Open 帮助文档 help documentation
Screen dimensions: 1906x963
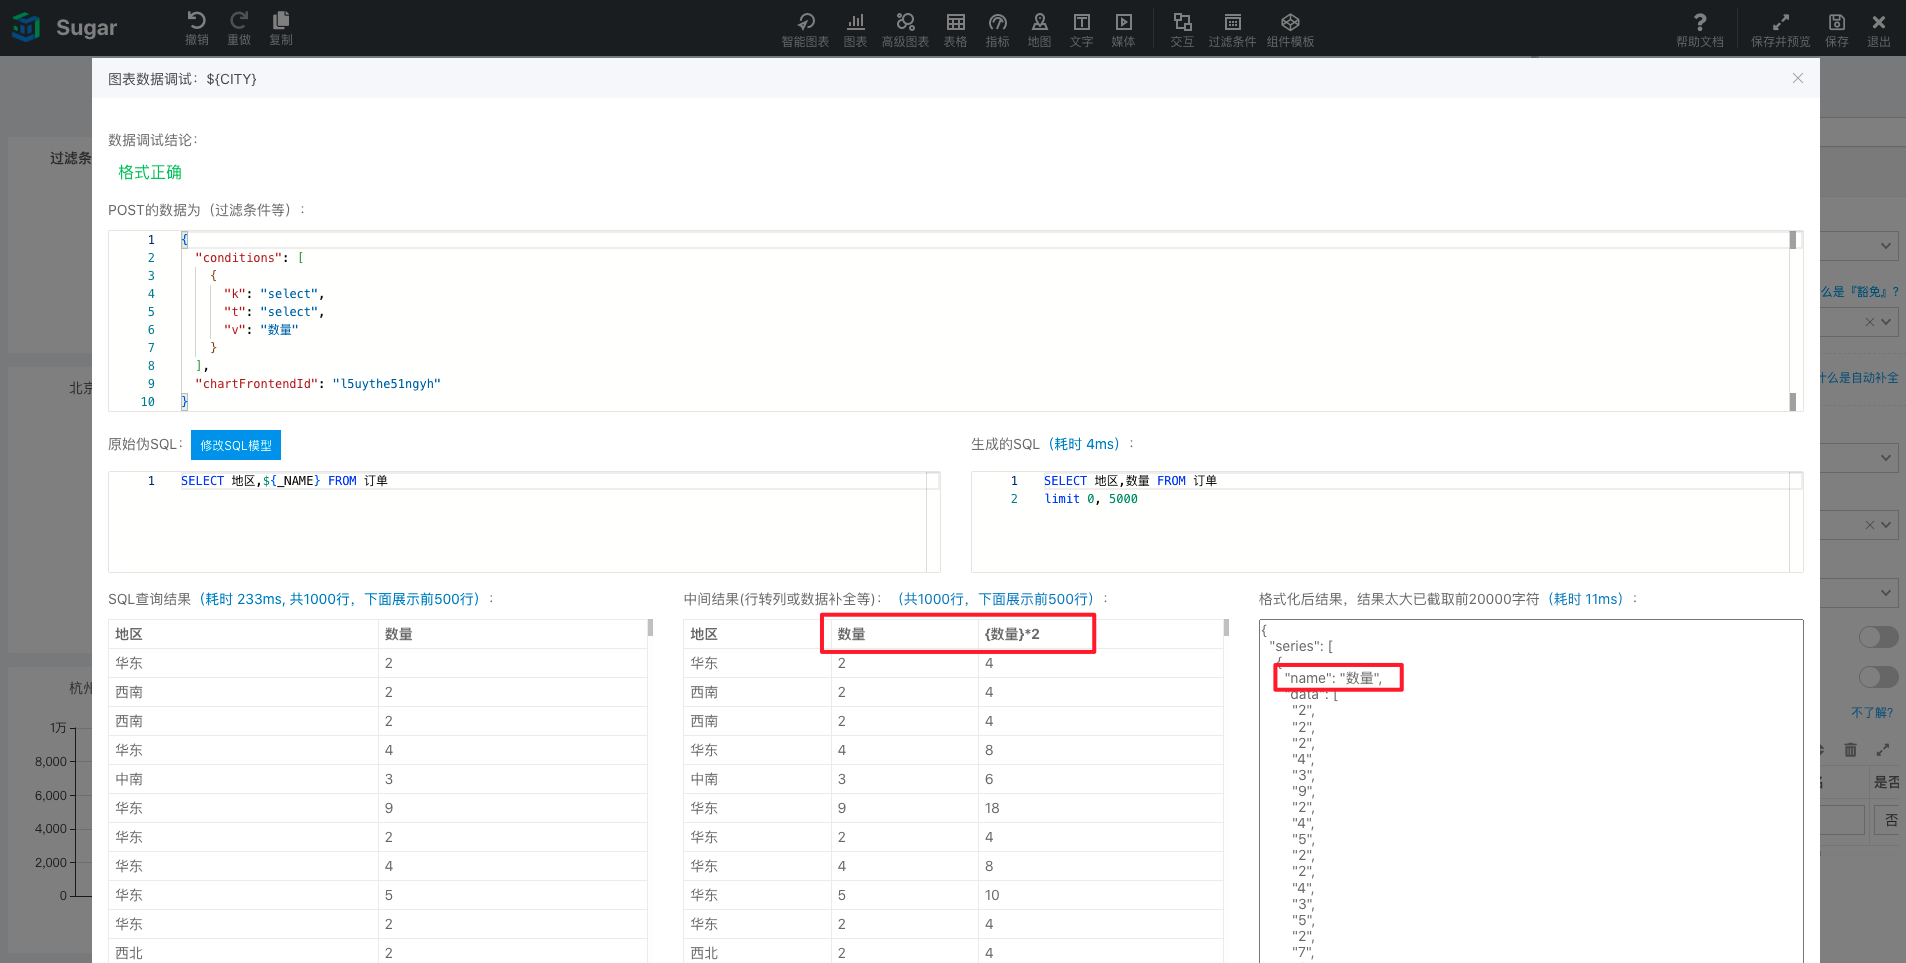point(1700,29)
